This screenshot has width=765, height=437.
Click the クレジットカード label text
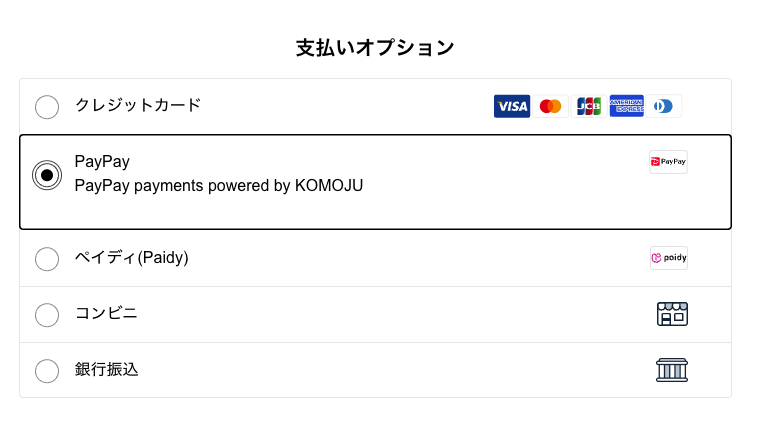tap(138, 105)
